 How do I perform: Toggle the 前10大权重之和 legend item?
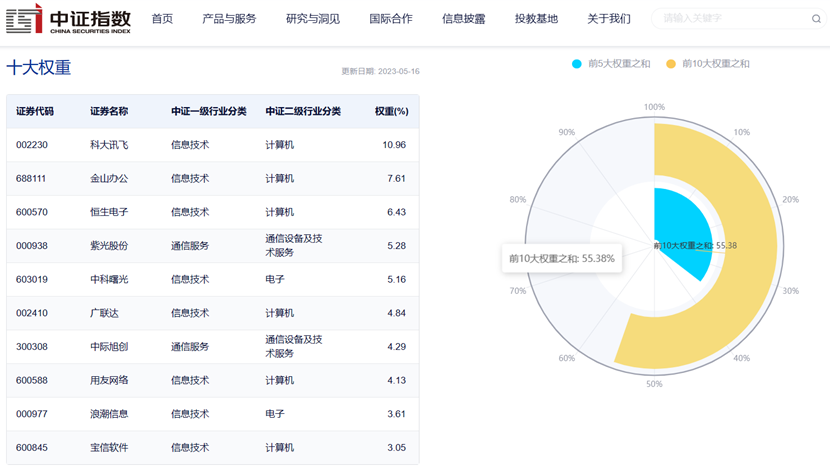click(x=707, y=64)
